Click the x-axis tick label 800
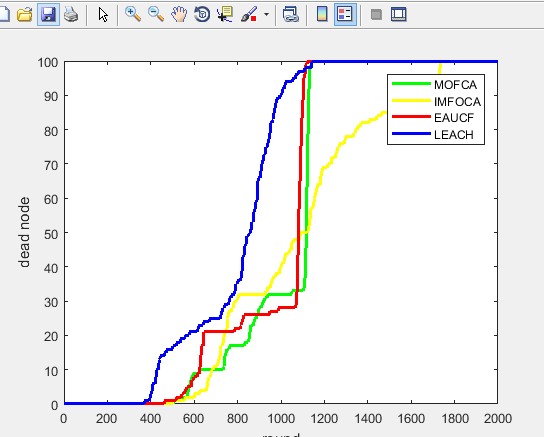 tap(238, 419)
